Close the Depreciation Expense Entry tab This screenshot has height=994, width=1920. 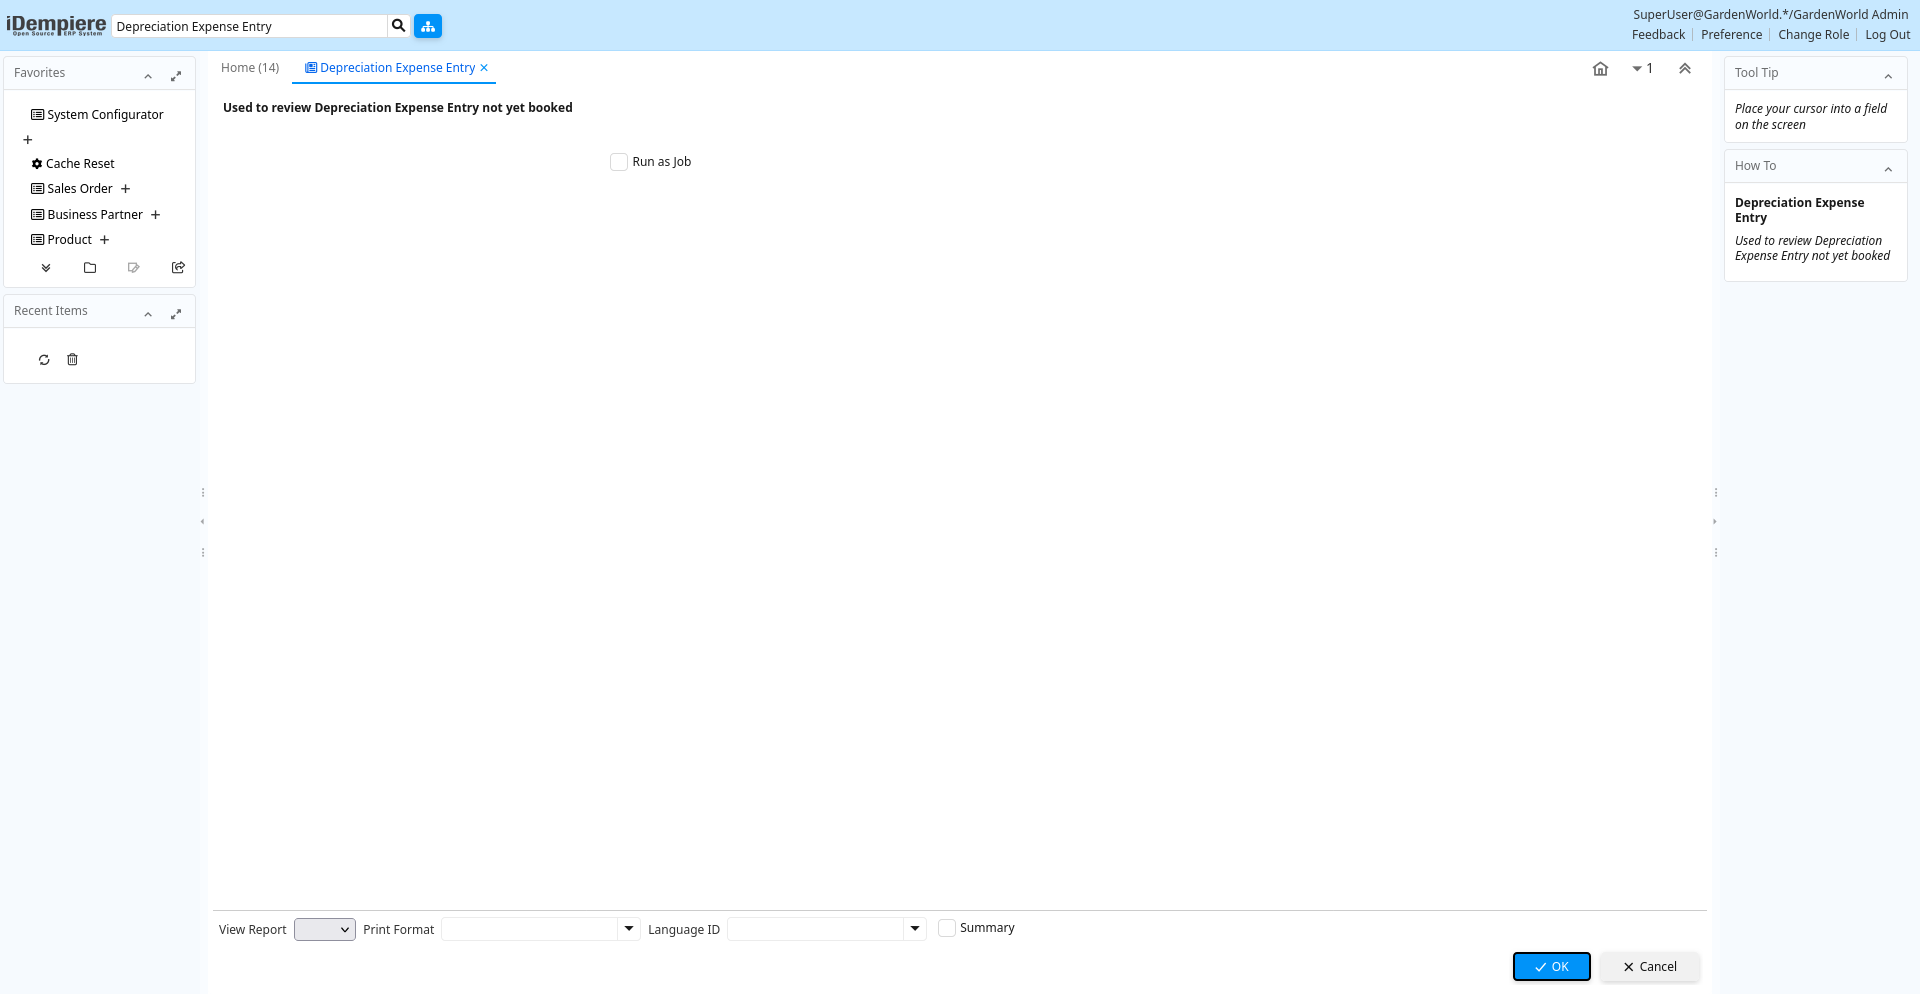pyautogui.click(x=484, y=68)
